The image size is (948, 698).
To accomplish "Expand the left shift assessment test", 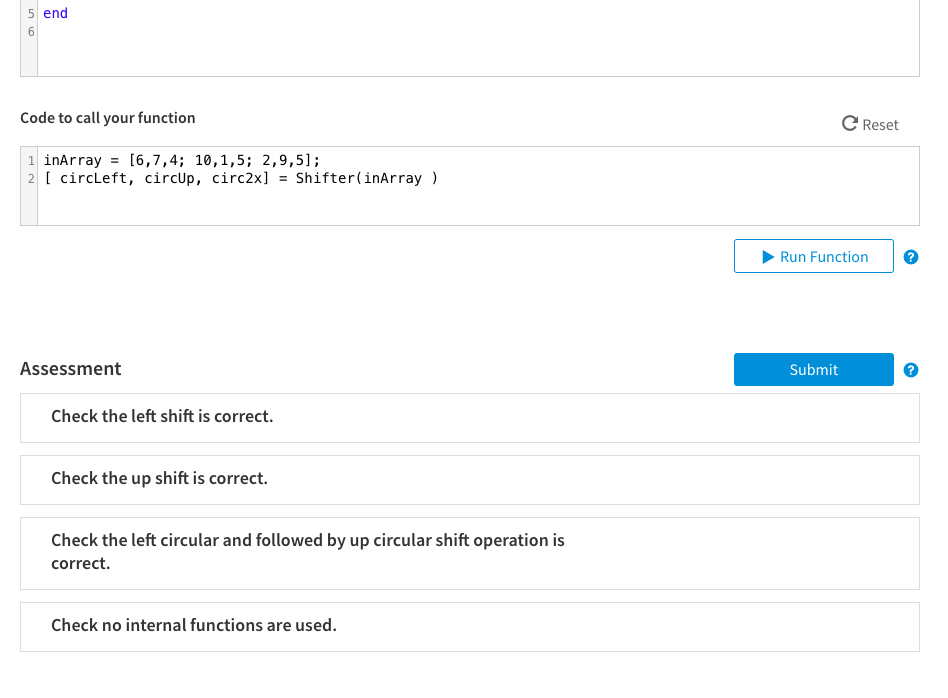I will click(x=470, y=417).
